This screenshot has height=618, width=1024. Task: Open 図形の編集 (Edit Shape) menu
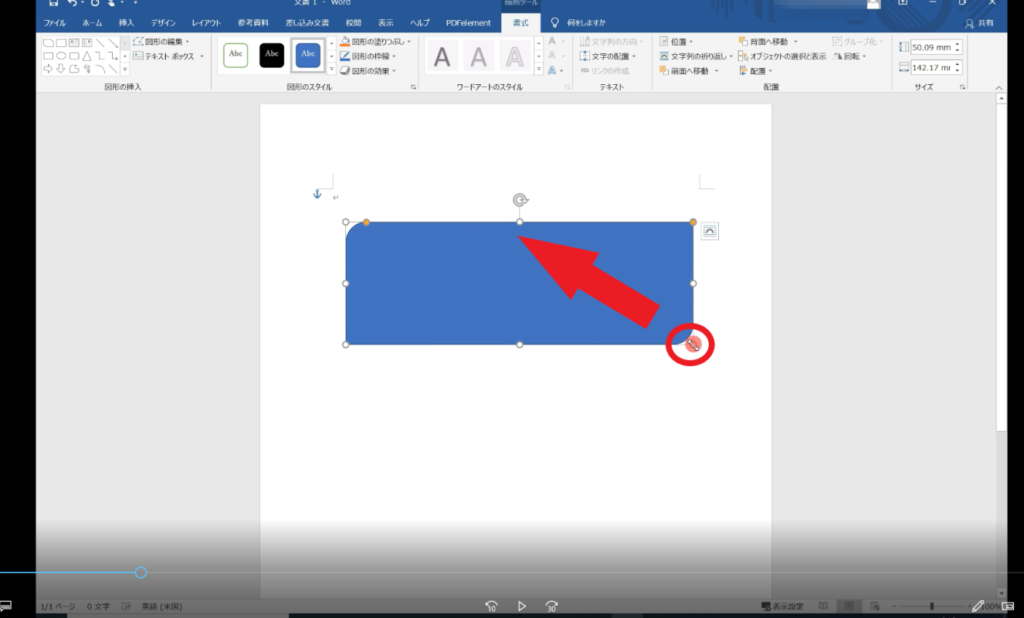pos(166,42)
